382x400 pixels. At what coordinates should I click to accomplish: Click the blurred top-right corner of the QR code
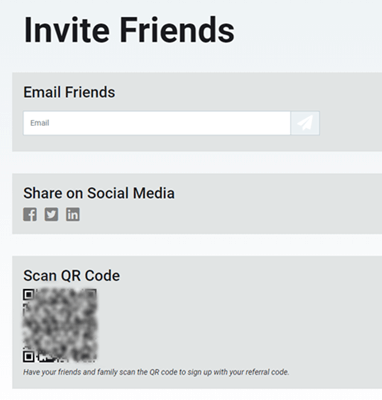click(91, 295)
